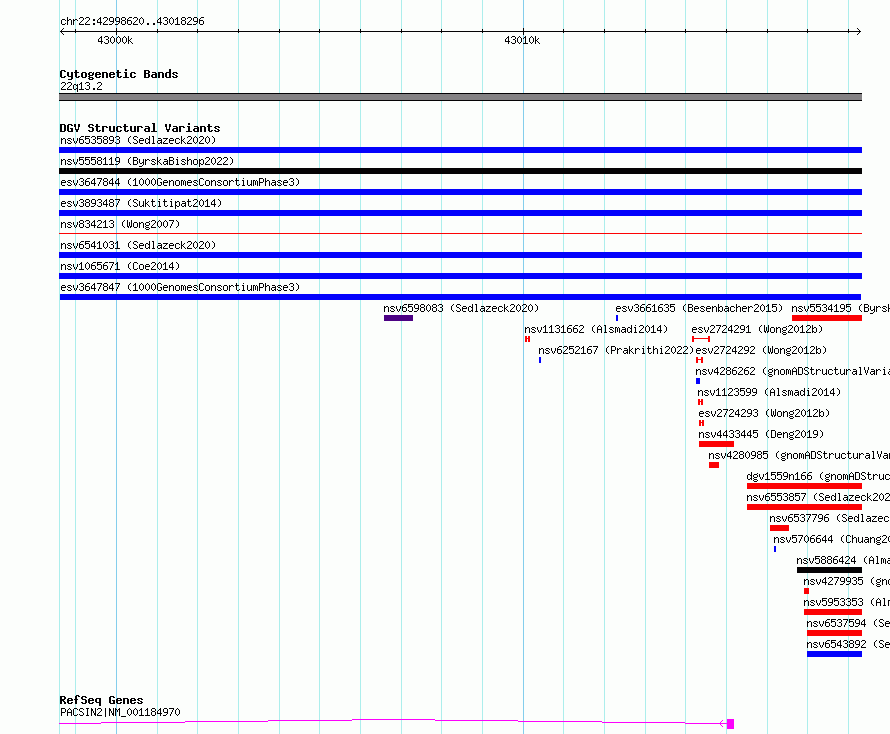Click the esv2724293 (Wong2012b) label

pos(764,413)
